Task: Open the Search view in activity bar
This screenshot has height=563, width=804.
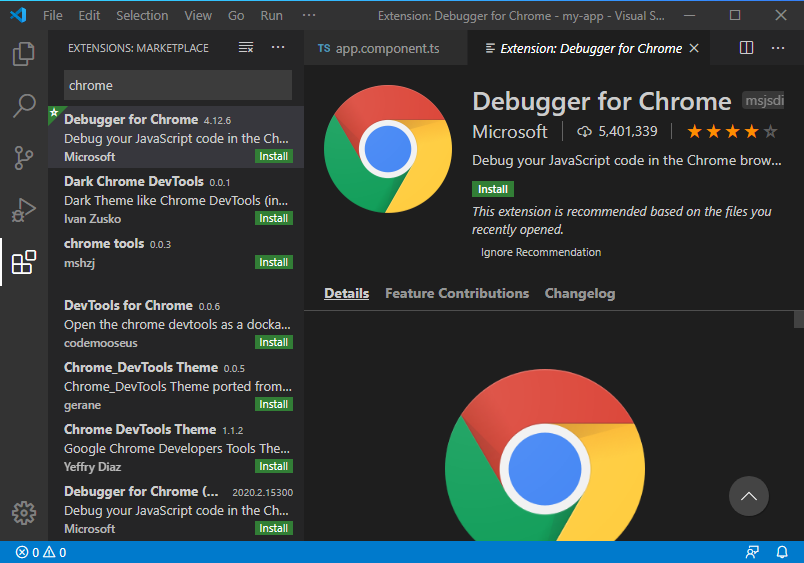Action: [x=24, y=106]
